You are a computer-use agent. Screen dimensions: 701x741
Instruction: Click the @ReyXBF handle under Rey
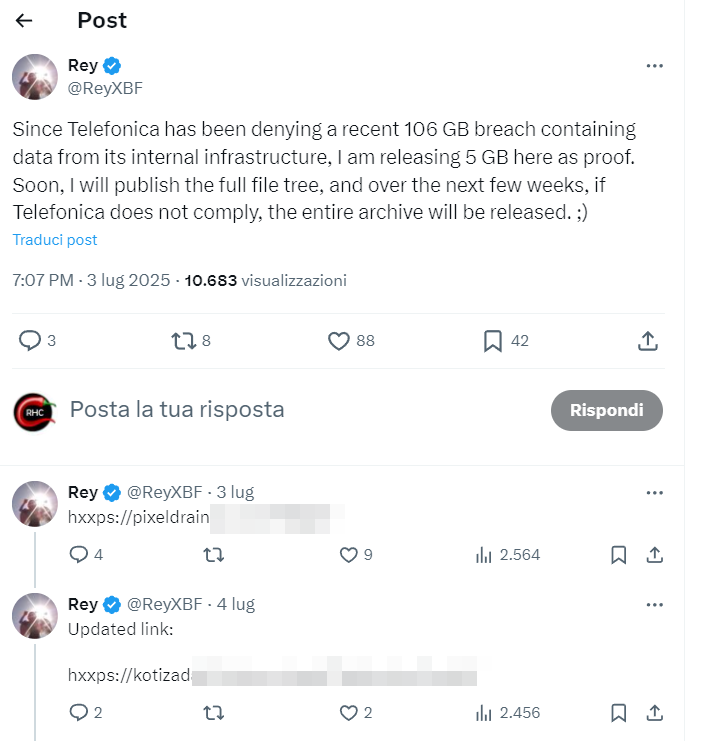pyautogui.click(x=105, y=88)
